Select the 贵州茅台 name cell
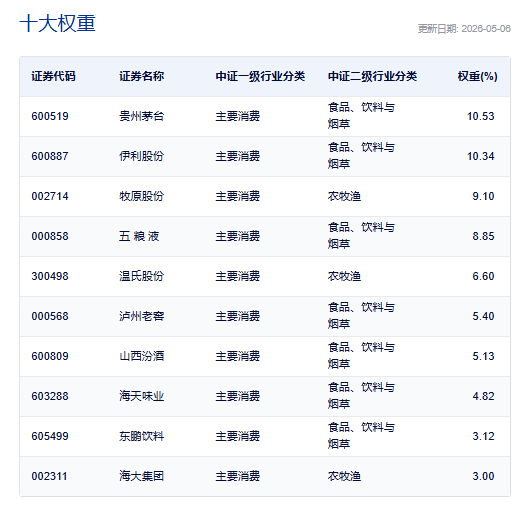526x514 pixels. (142, 116)
